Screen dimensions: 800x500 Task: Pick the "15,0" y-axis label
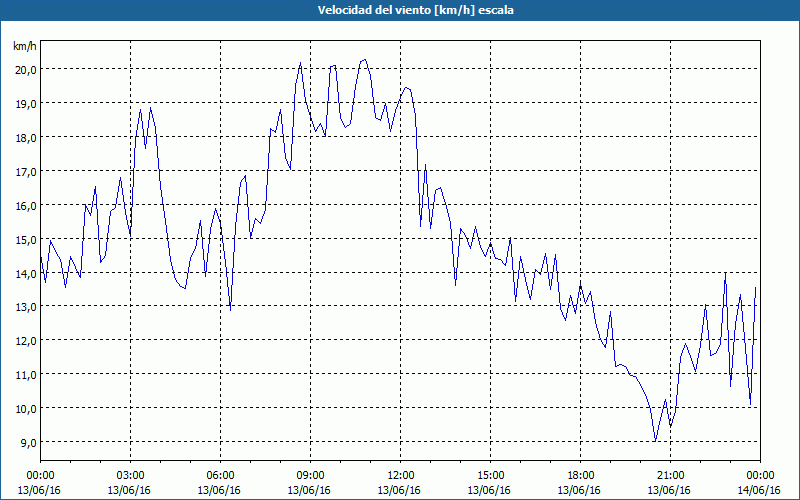(x=25, y=239)
